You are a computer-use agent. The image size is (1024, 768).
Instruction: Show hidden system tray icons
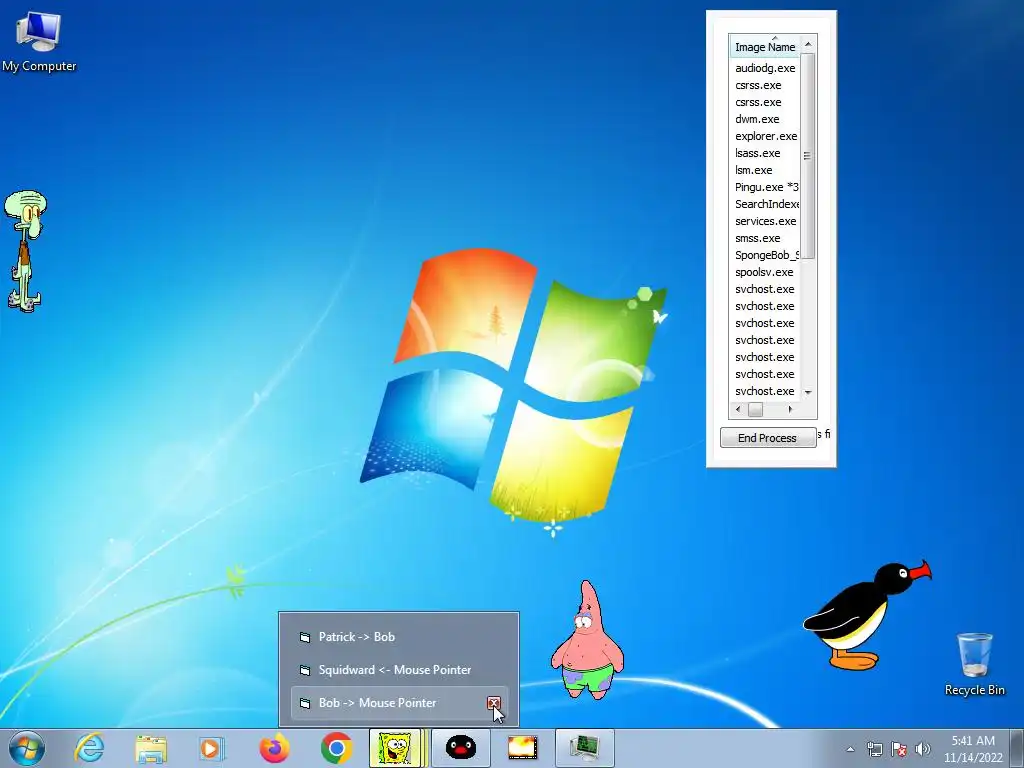coord(850,749)
